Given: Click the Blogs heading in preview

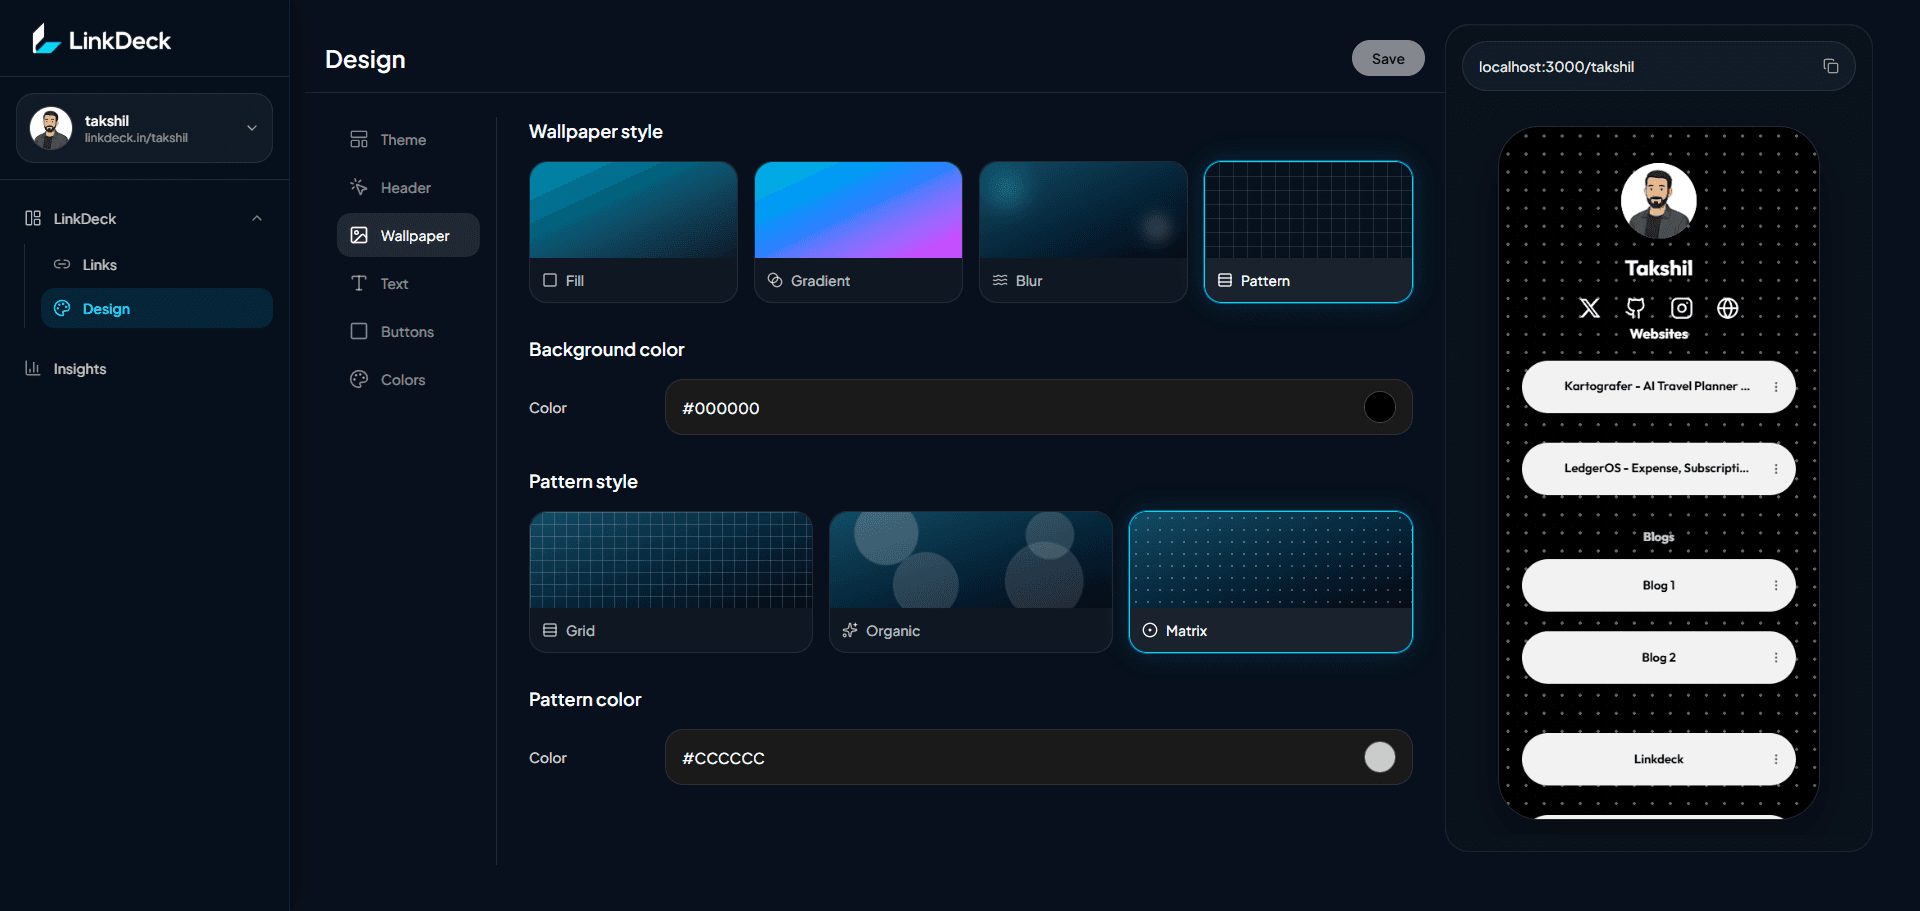Looking at the screenshot, I should [x=1658, y=537].
